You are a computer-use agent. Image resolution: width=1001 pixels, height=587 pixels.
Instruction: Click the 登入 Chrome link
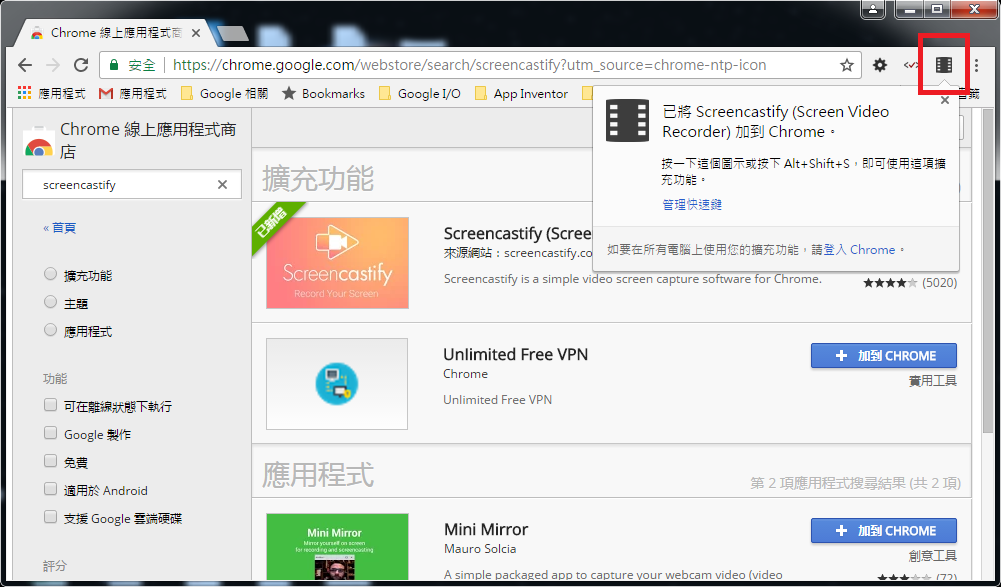tap(859, 250)
